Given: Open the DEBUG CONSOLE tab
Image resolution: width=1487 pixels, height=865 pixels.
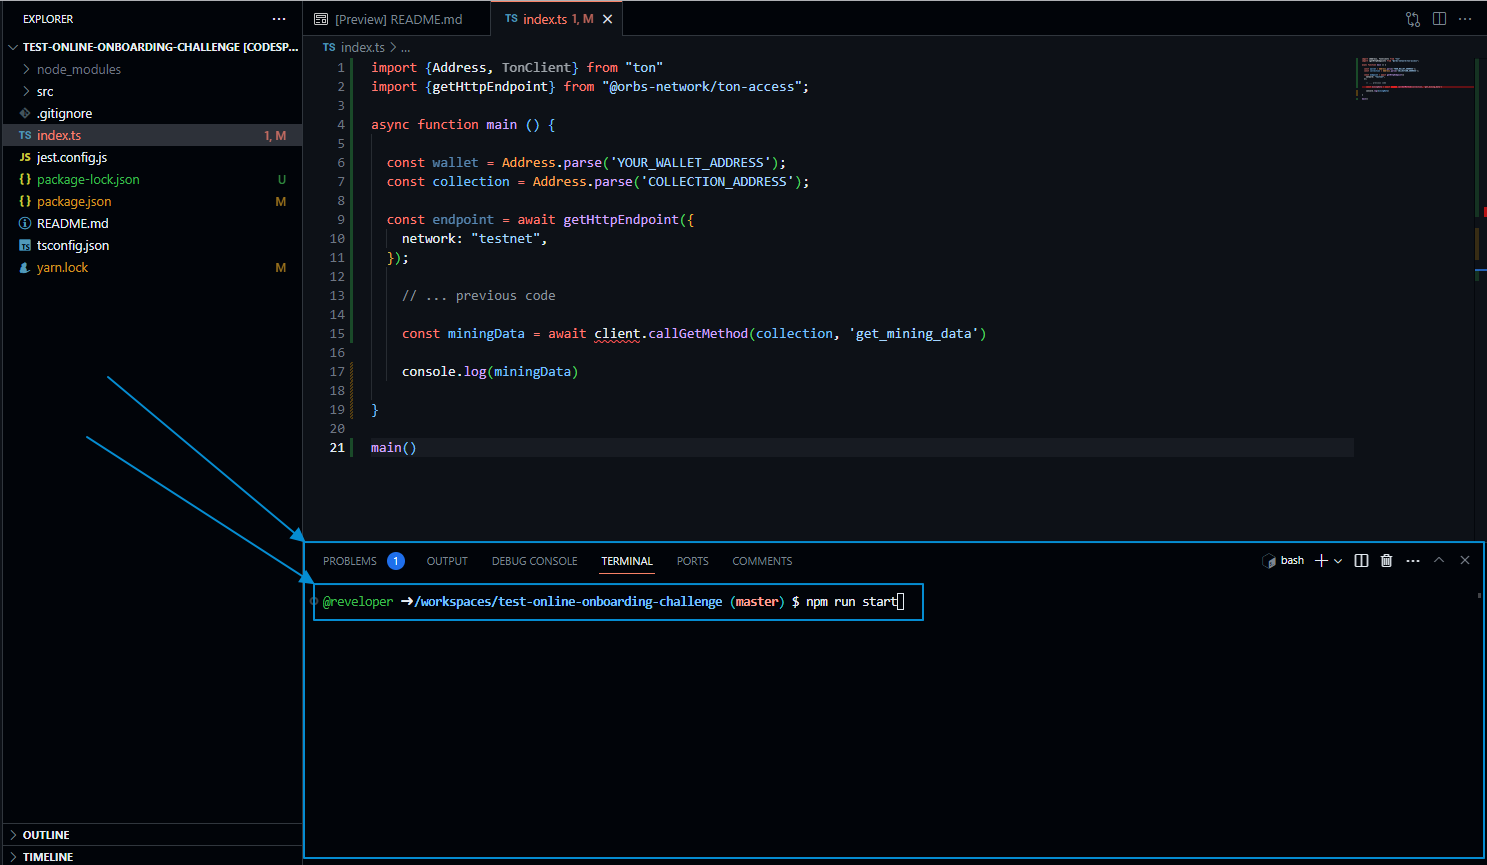Looking at the screenshot, I should pos(534,561).
